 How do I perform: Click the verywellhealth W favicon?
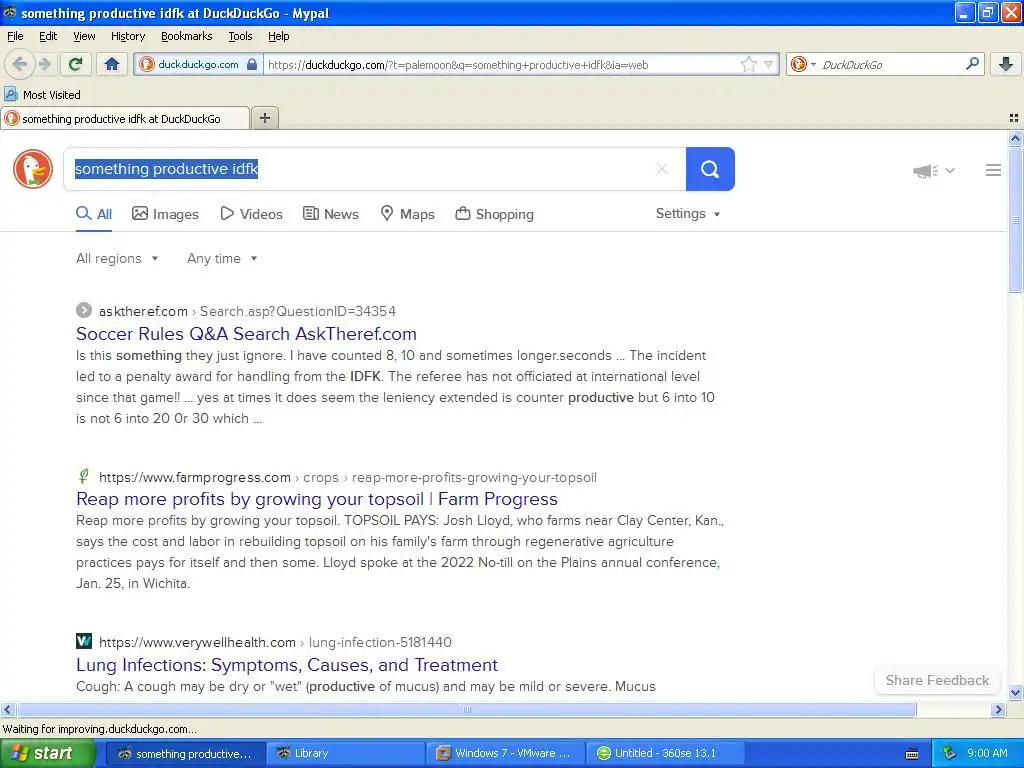(x=84, y=641)
